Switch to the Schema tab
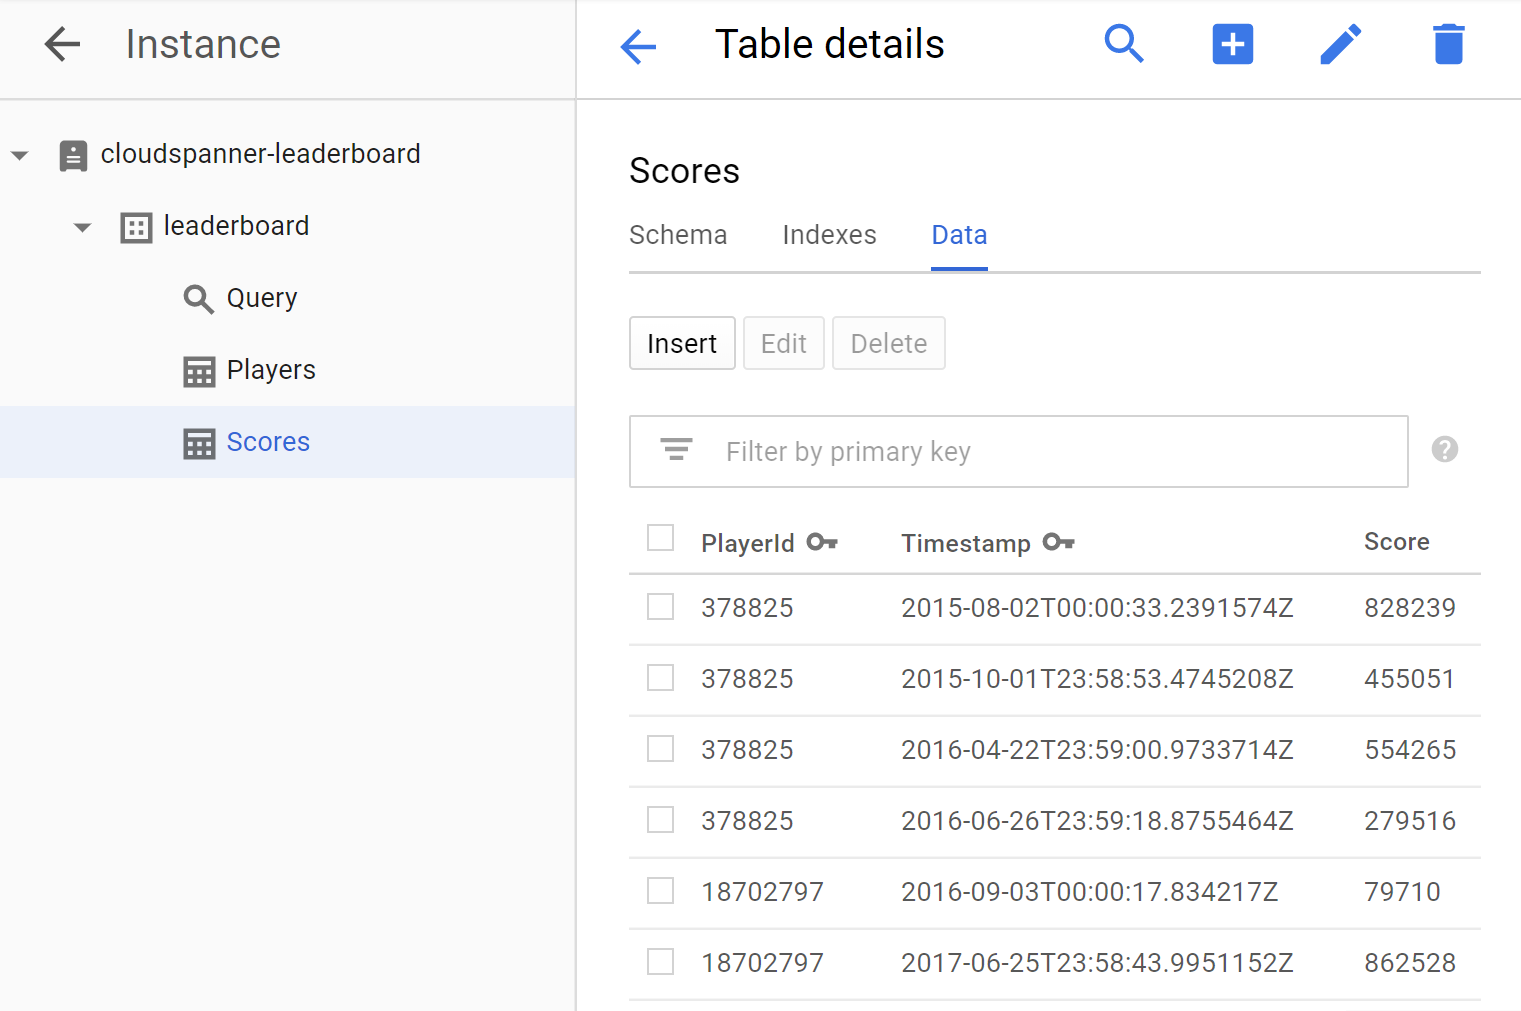The width and height of the screenshot is (1521, 1011). (678, 235)
